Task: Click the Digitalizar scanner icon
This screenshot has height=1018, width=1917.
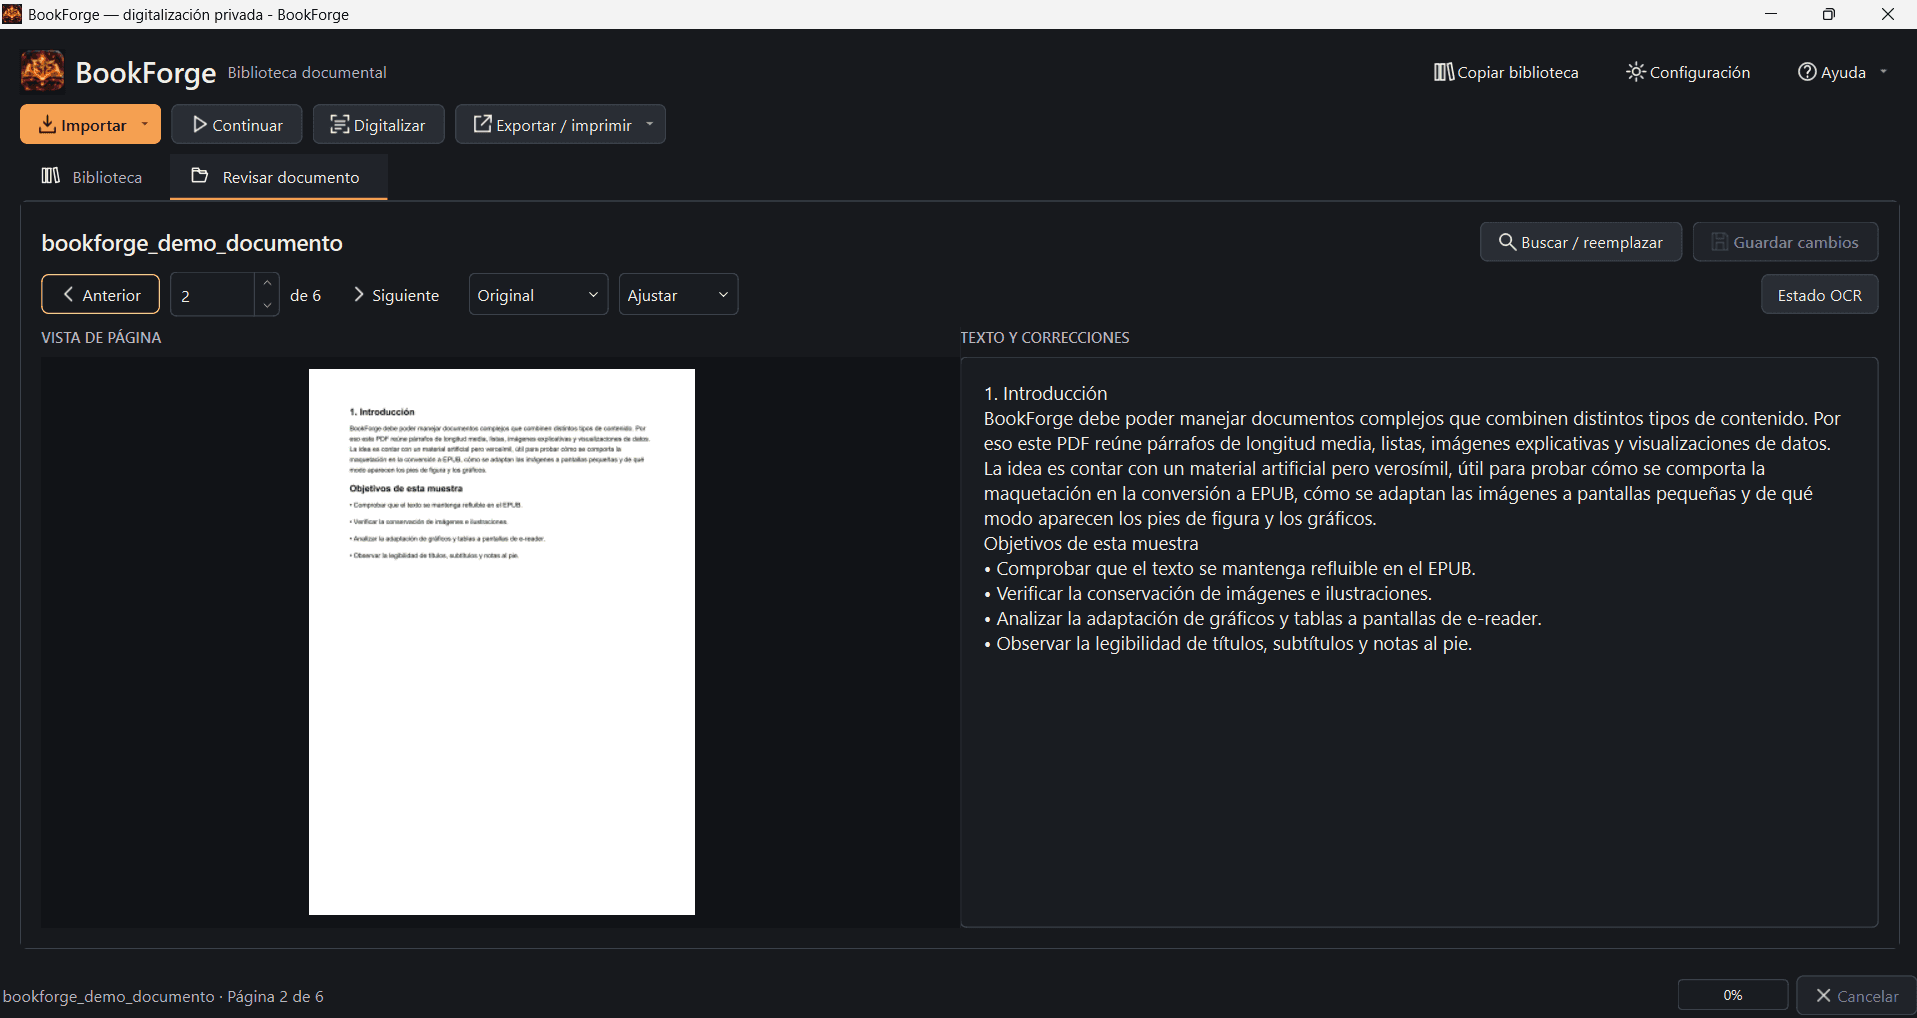Action: [340, 125]
